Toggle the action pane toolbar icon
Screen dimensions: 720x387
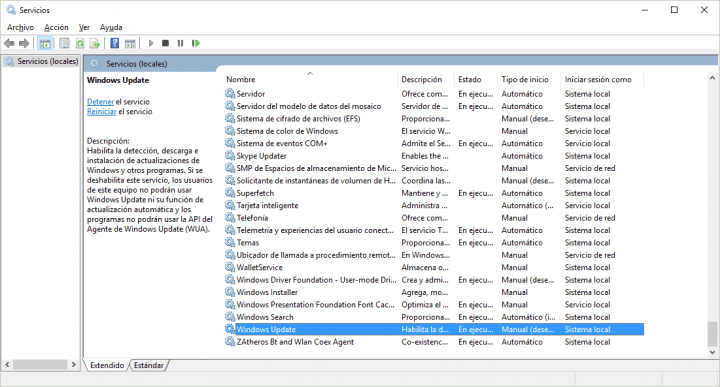tap(130, 43)
